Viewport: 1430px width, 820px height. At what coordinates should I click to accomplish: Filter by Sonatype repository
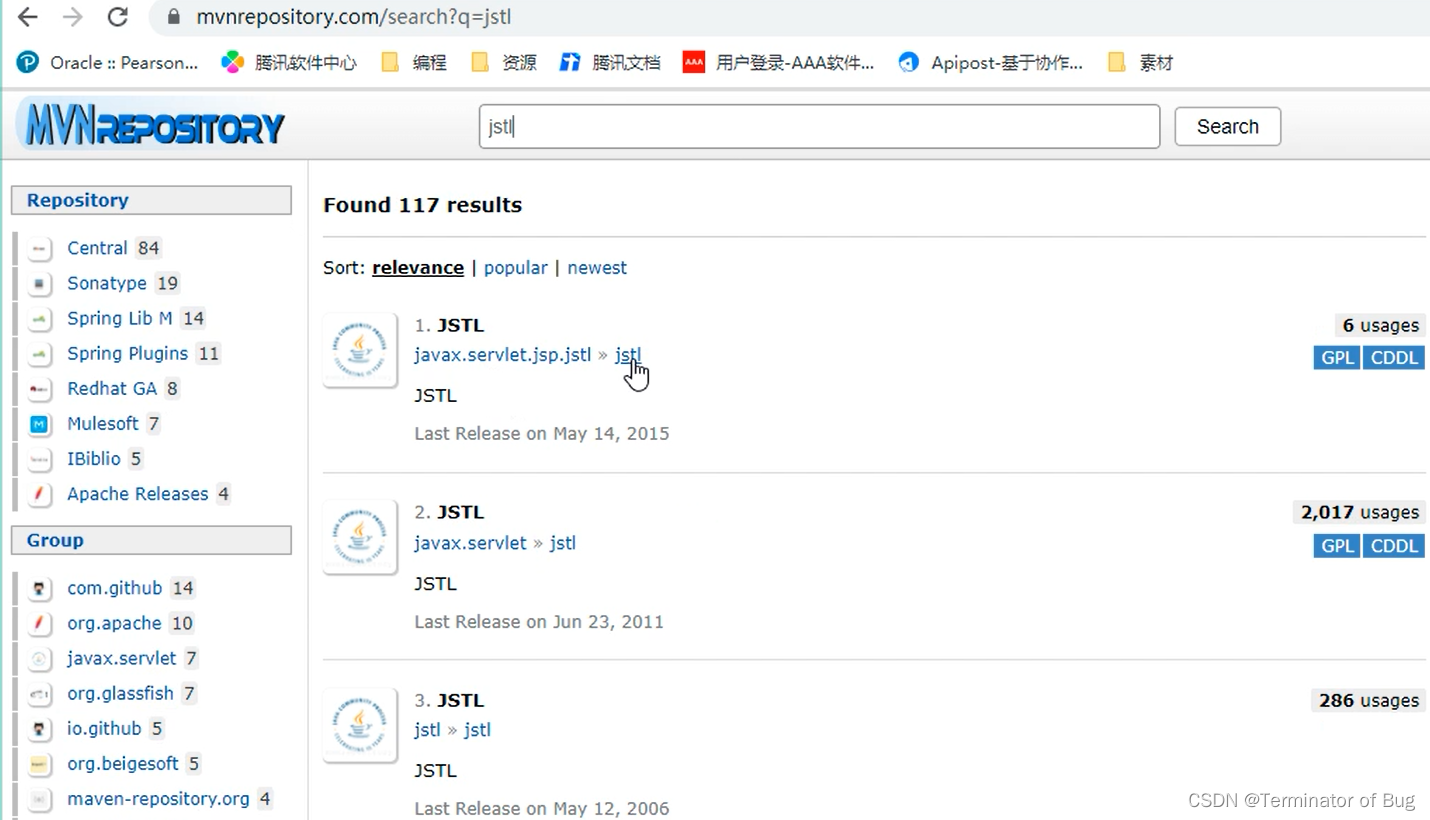[x=107, y=283]
